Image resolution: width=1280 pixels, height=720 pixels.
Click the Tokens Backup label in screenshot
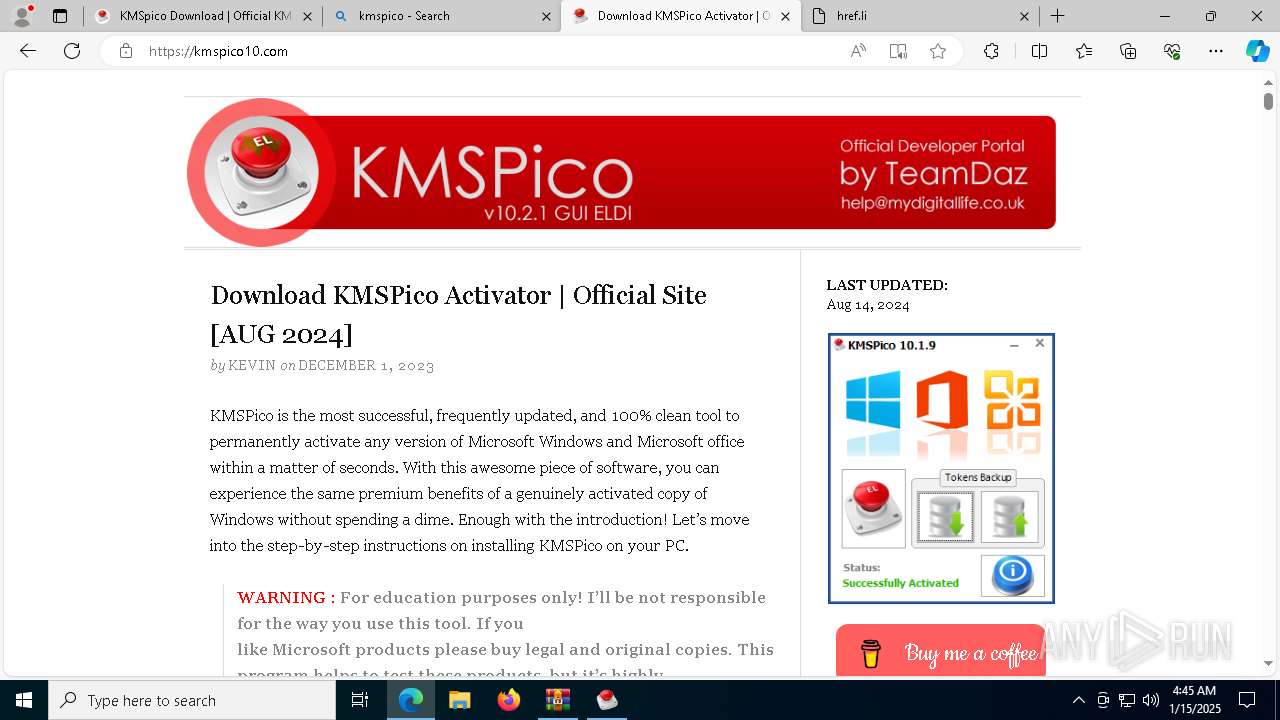[x=978, y=477]
